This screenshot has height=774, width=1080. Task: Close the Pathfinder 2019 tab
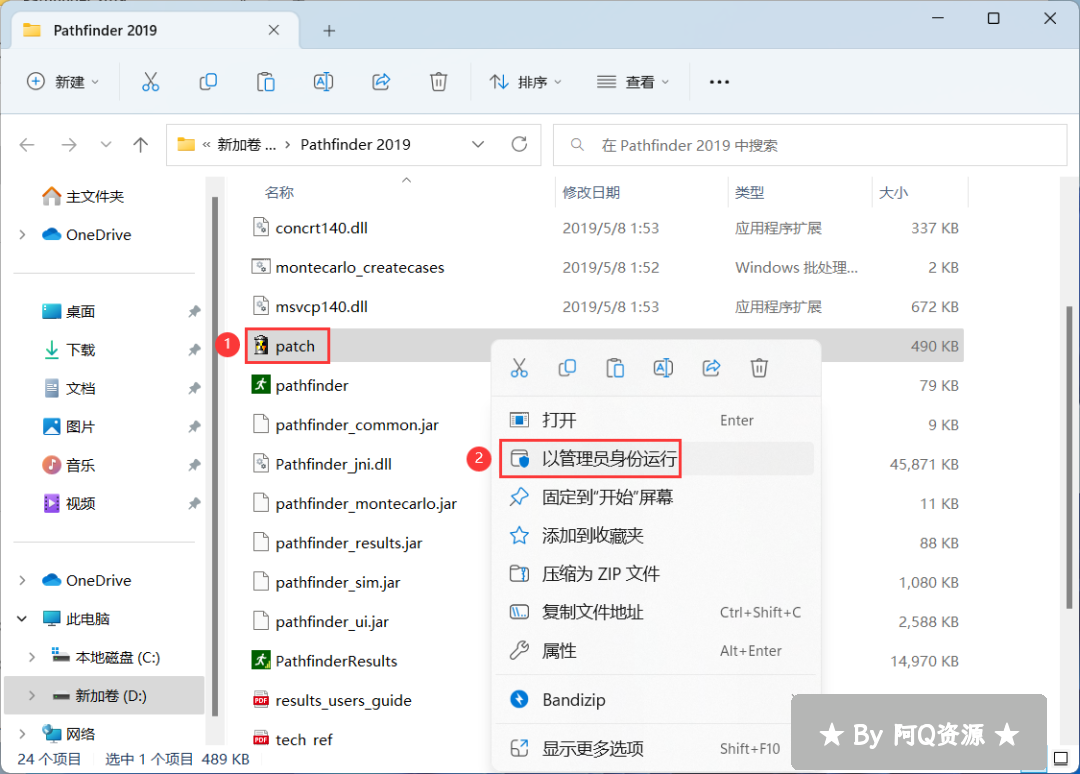pos(273,30)
